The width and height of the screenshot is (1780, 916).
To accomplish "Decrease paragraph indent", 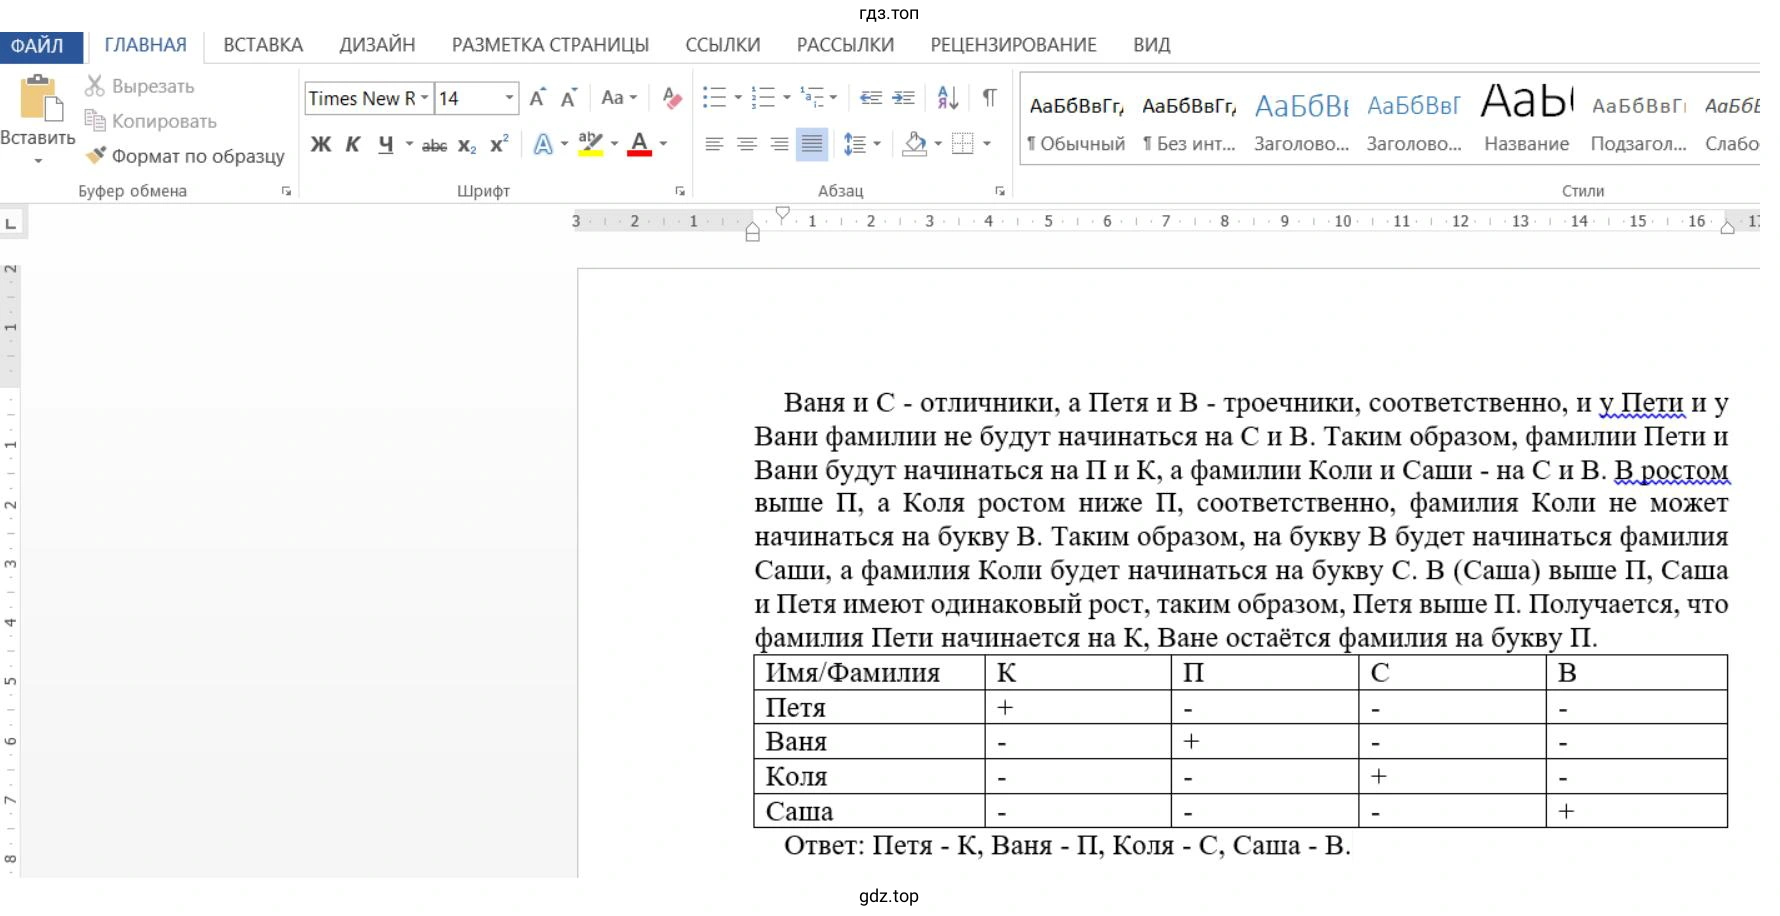I will point(871,98).
